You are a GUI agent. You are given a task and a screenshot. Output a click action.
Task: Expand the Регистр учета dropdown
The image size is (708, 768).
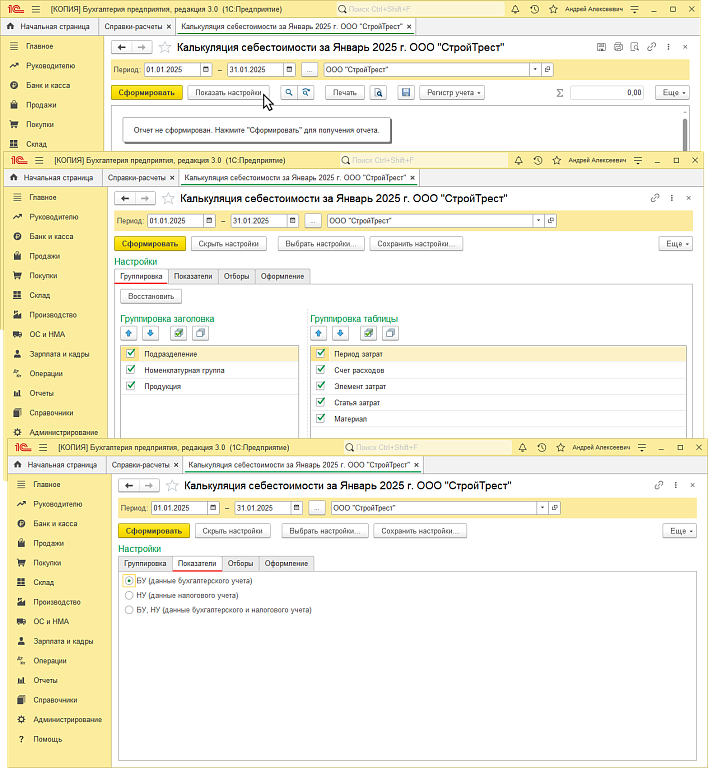452,93
